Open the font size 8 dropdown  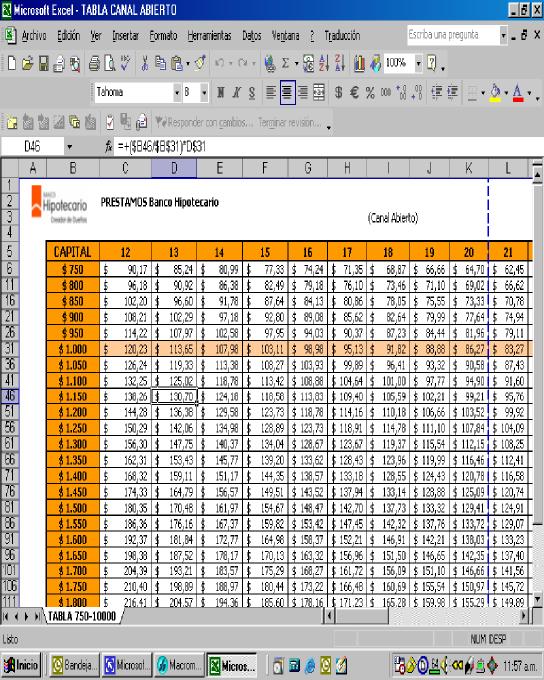[204, 92]
